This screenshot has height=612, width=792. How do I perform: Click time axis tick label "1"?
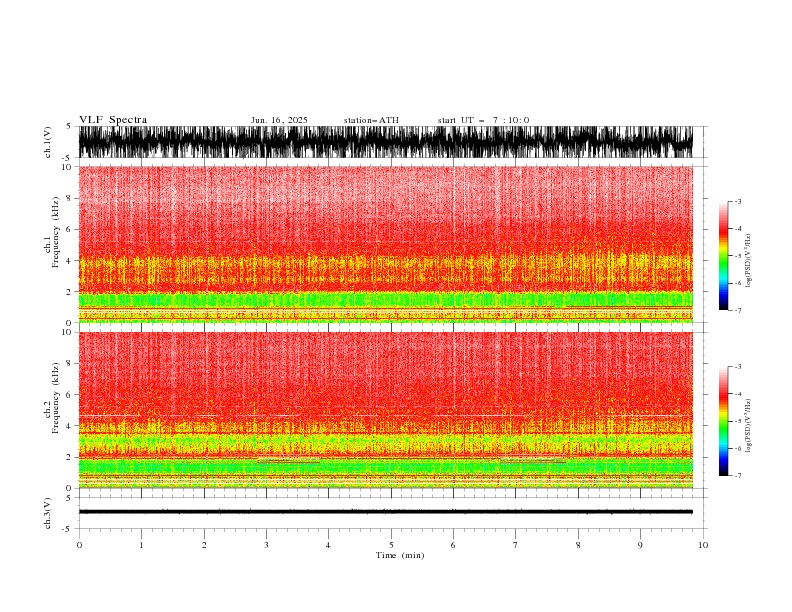coord(141,545)
